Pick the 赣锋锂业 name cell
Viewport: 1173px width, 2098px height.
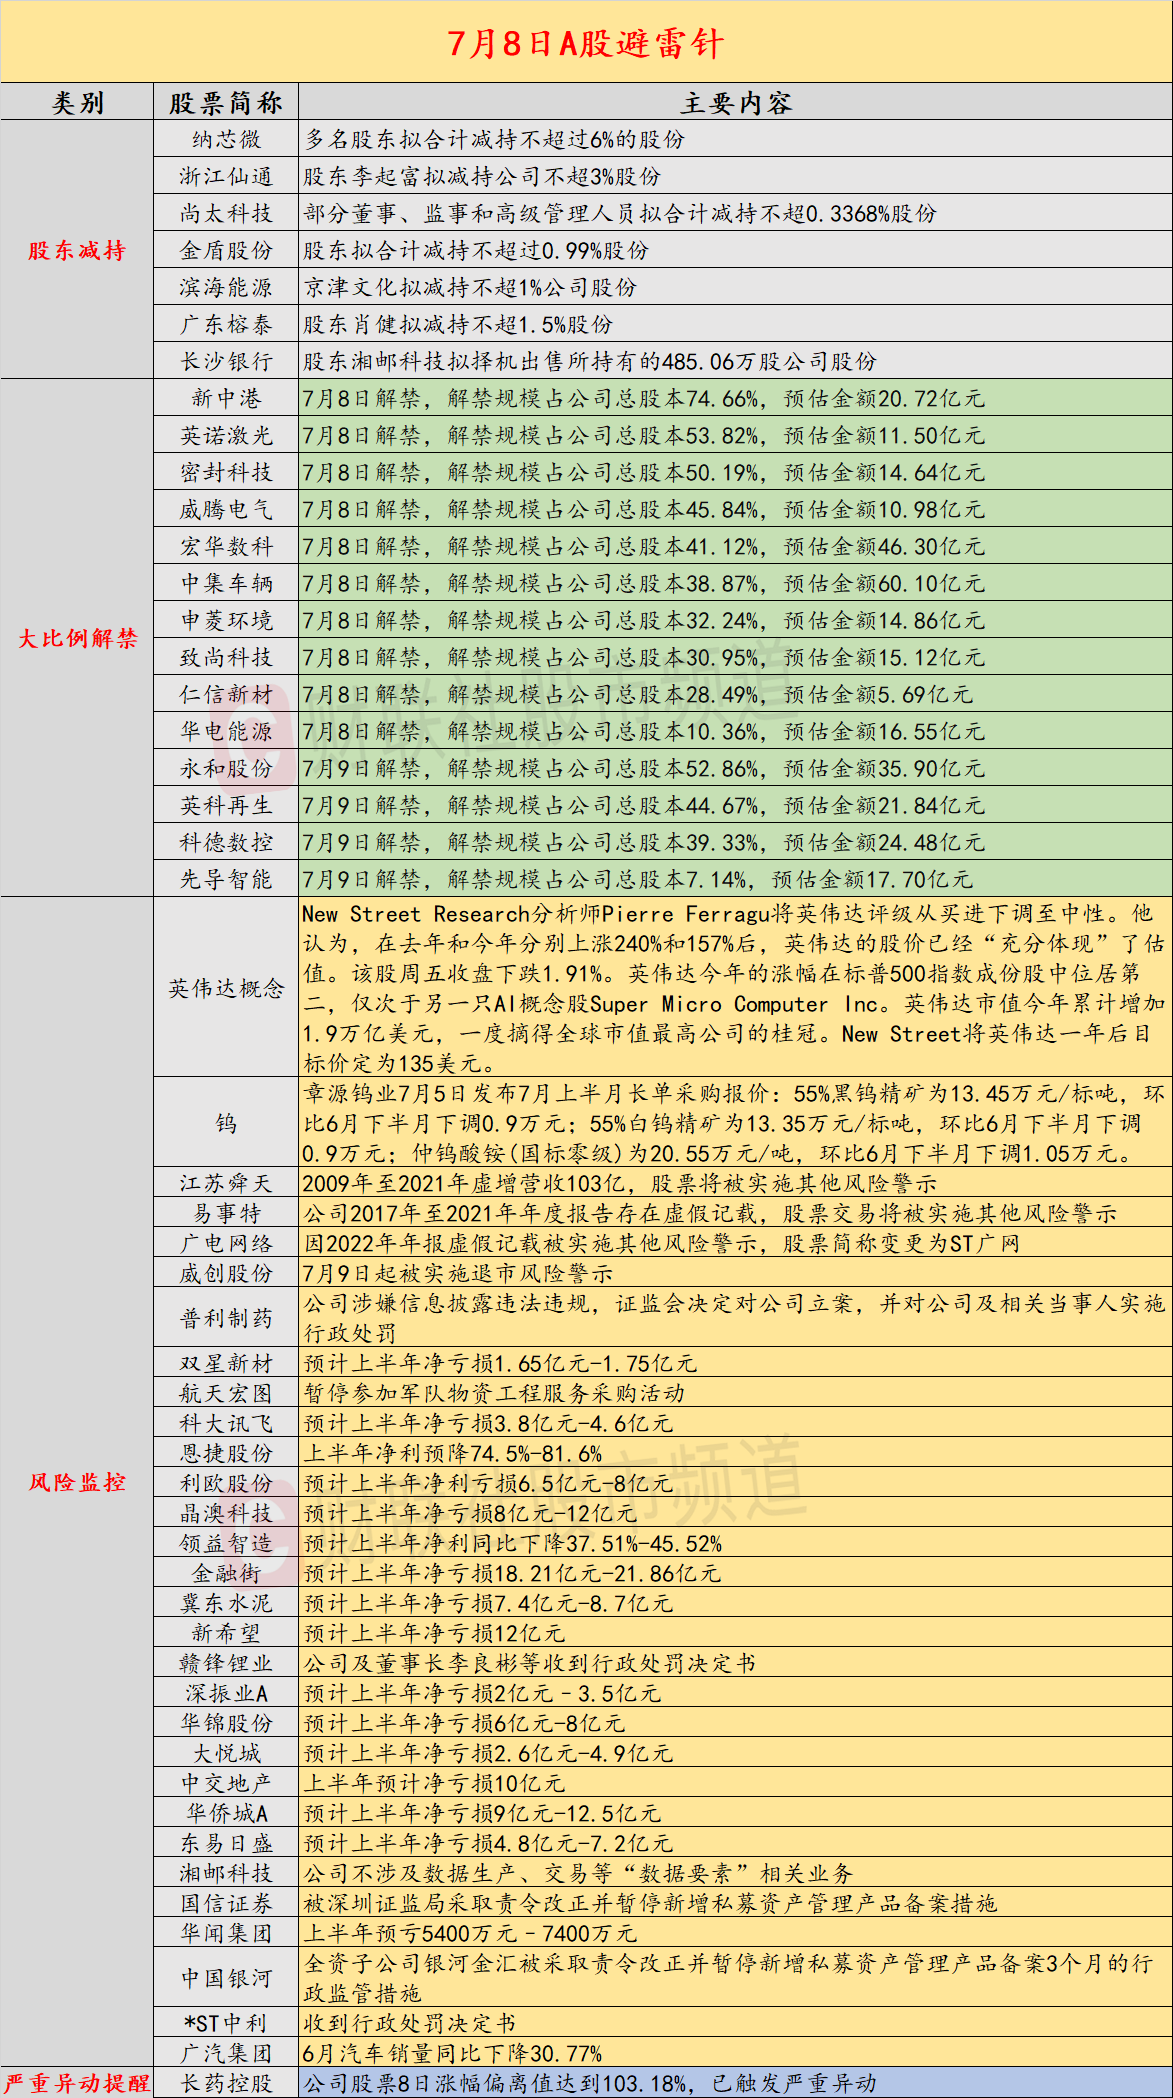226,1663
